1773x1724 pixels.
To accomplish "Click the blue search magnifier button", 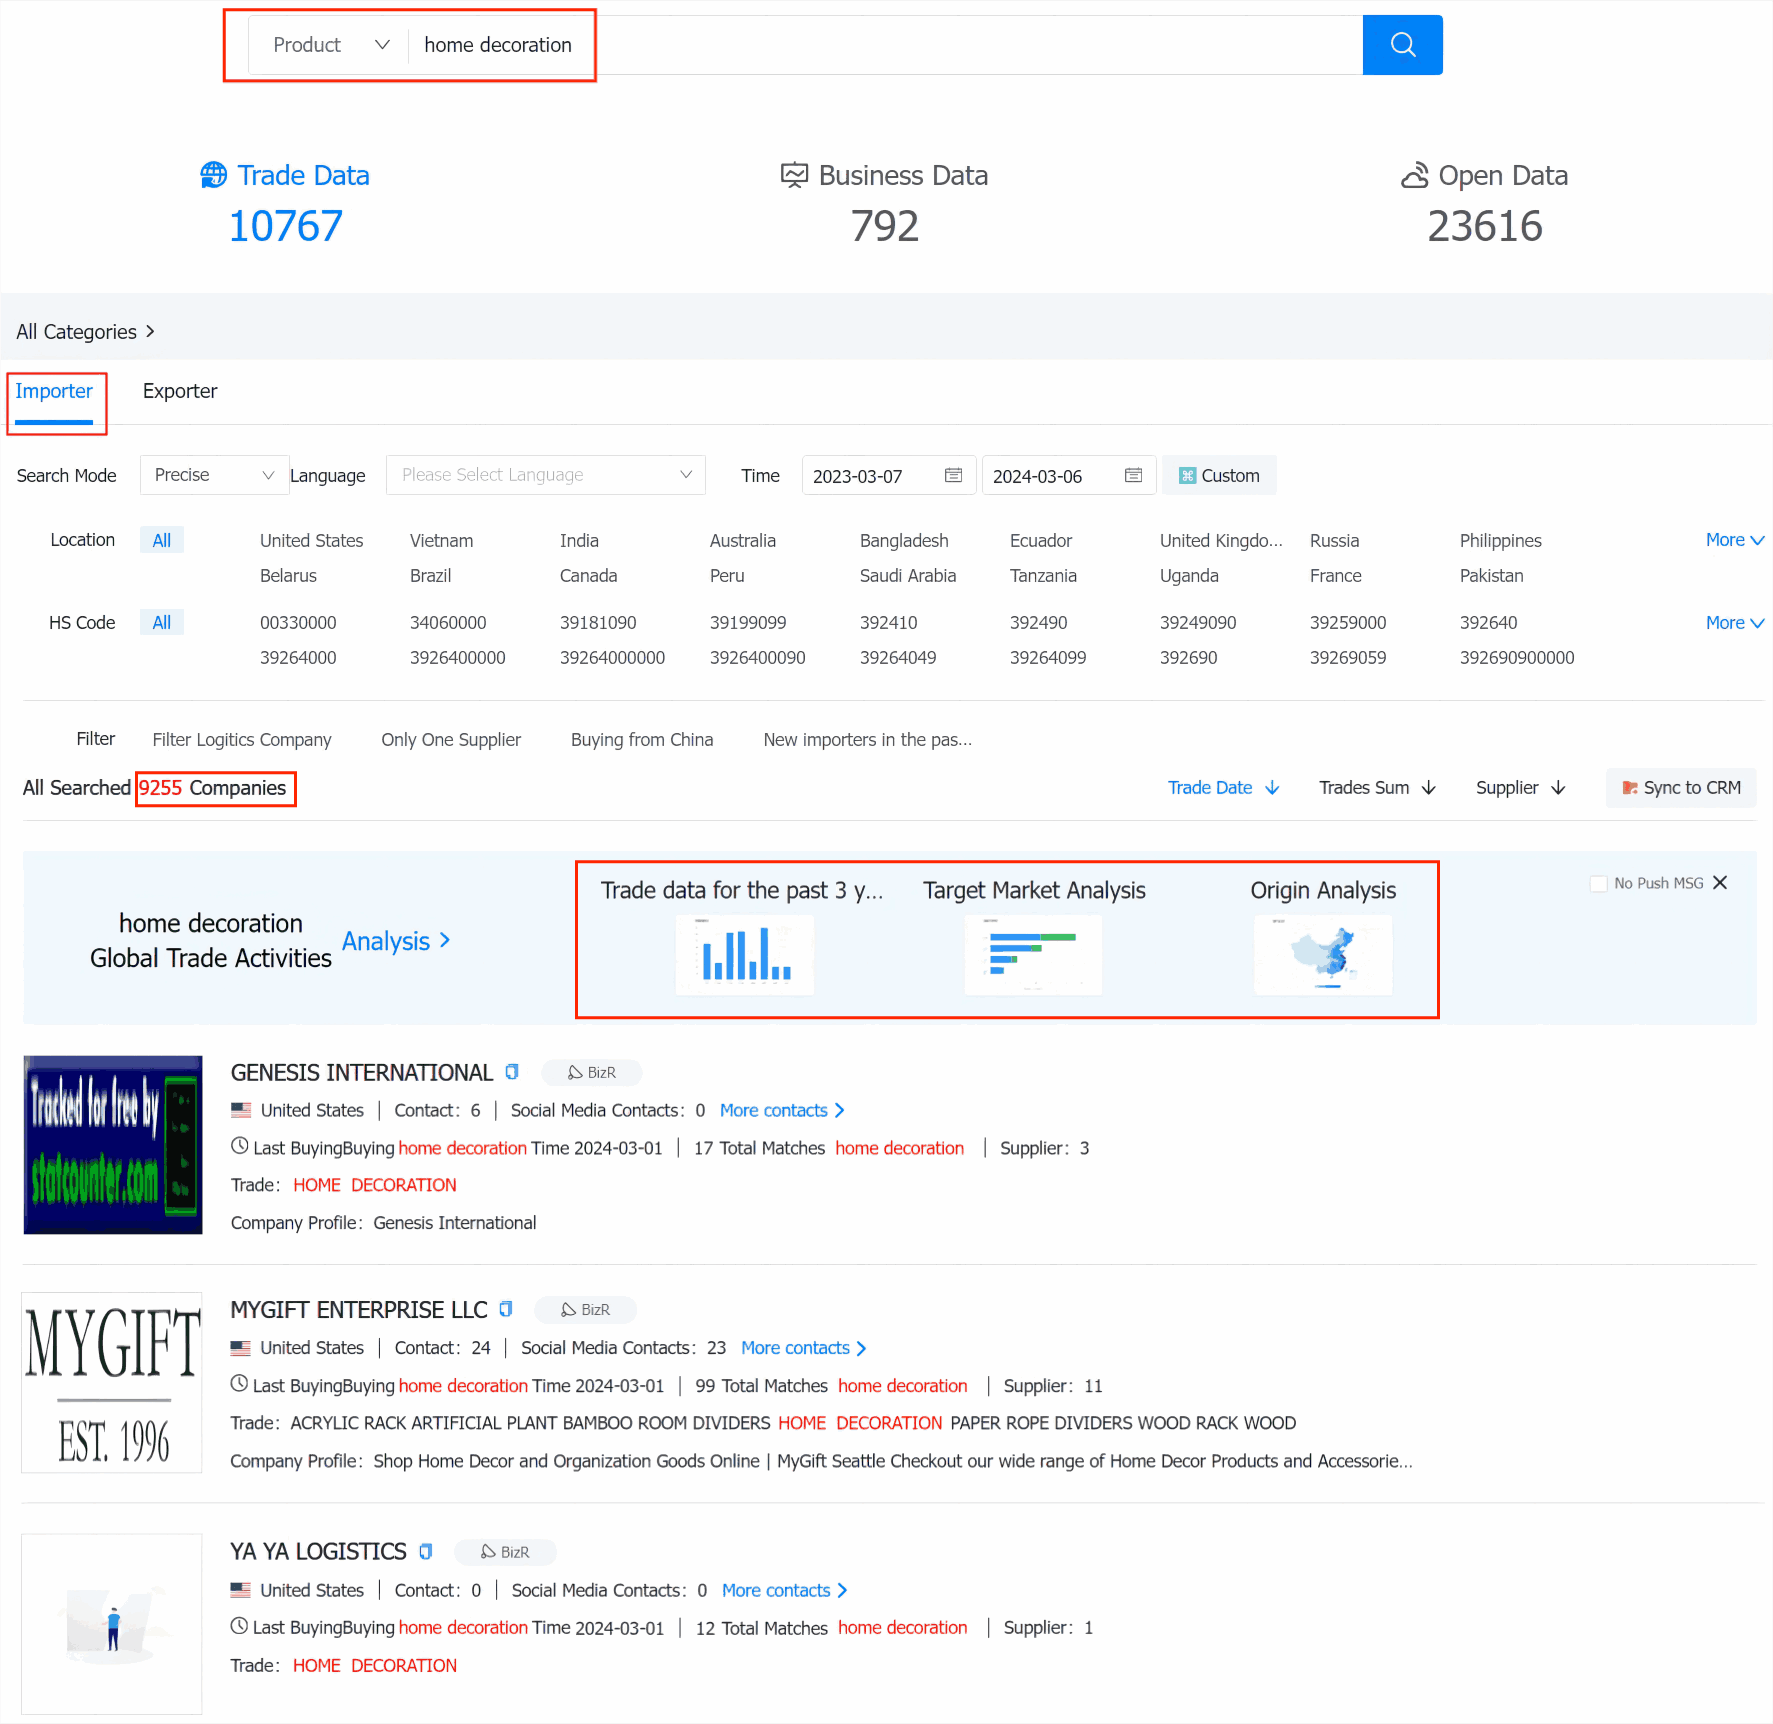I will [x=1402, y=45].
